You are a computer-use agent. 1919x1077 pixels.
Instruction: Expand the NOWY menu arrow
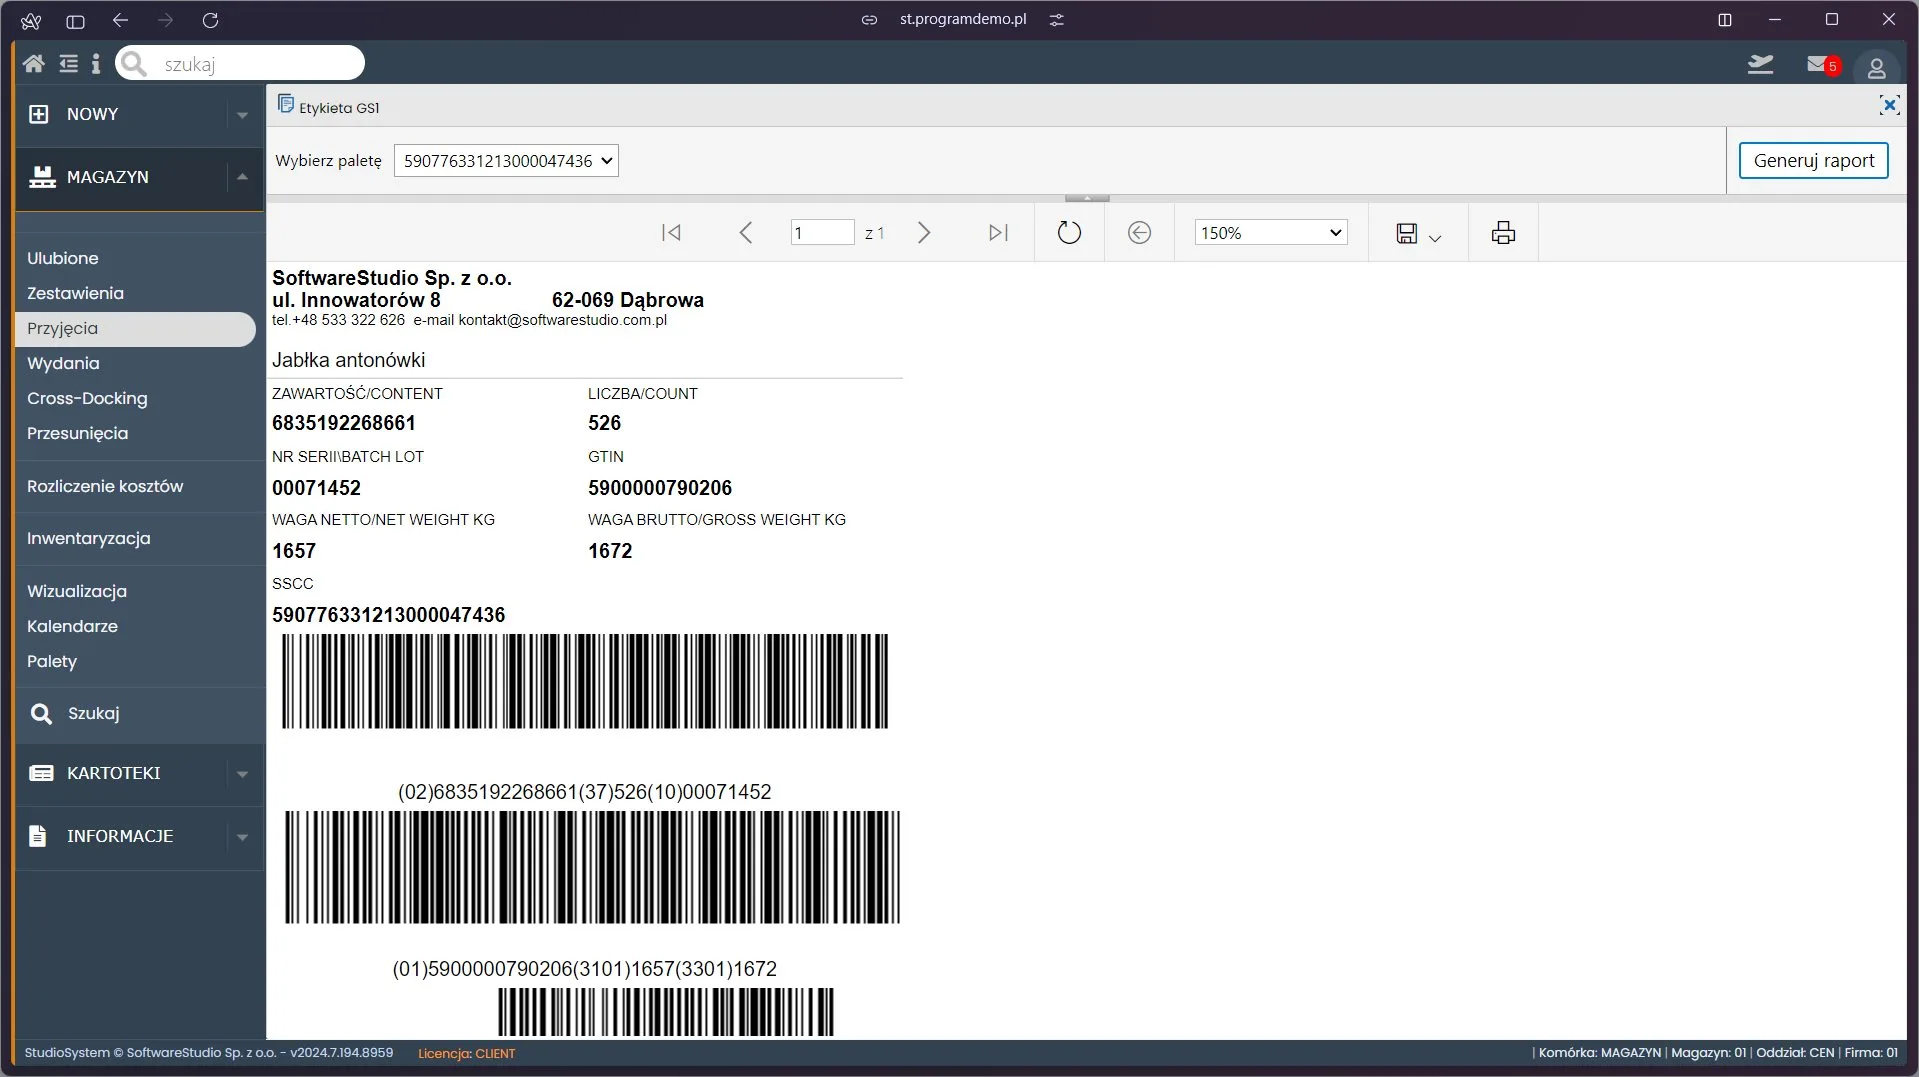(x=242, y=115)
